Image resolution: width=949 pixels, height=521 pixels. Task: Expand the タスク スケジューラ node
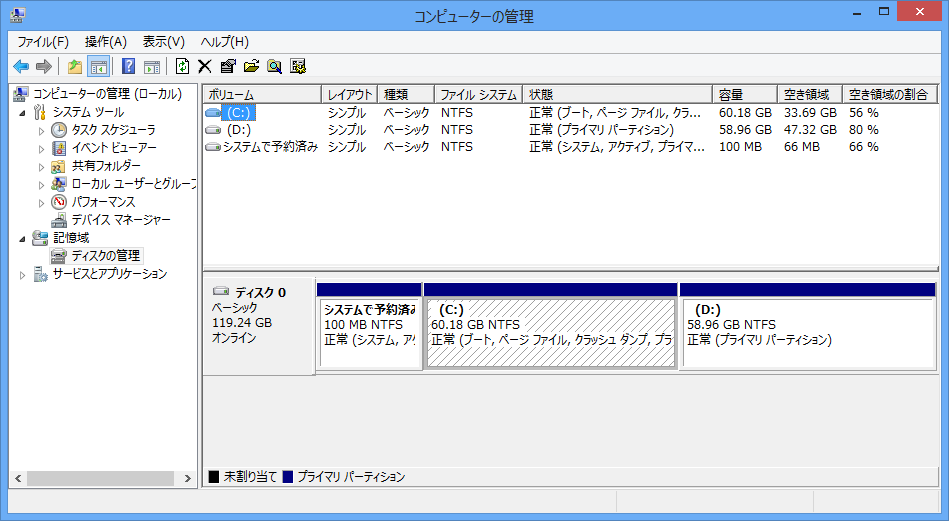[x=41, y=131]
